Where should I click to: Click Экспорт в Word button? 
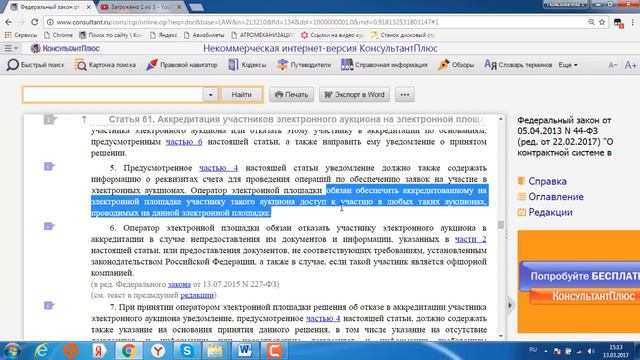click(354, 95)
